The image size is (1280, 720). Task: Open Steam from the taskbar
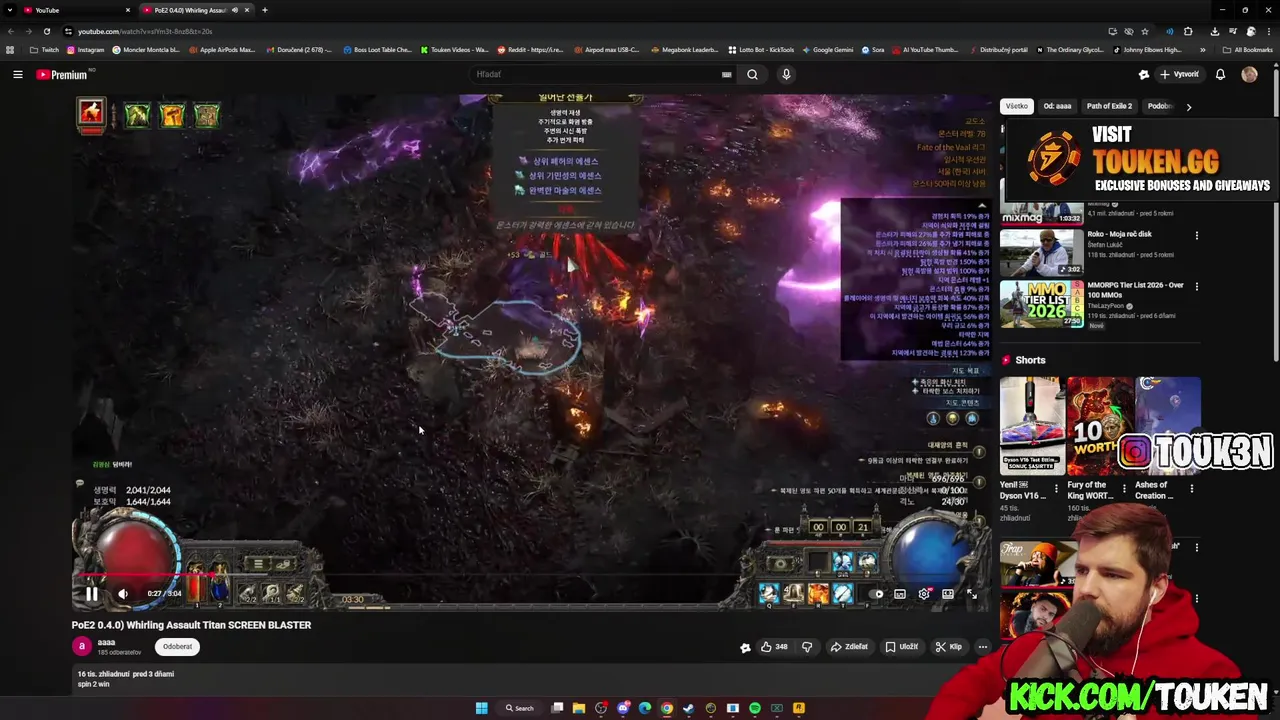[689, 708]
